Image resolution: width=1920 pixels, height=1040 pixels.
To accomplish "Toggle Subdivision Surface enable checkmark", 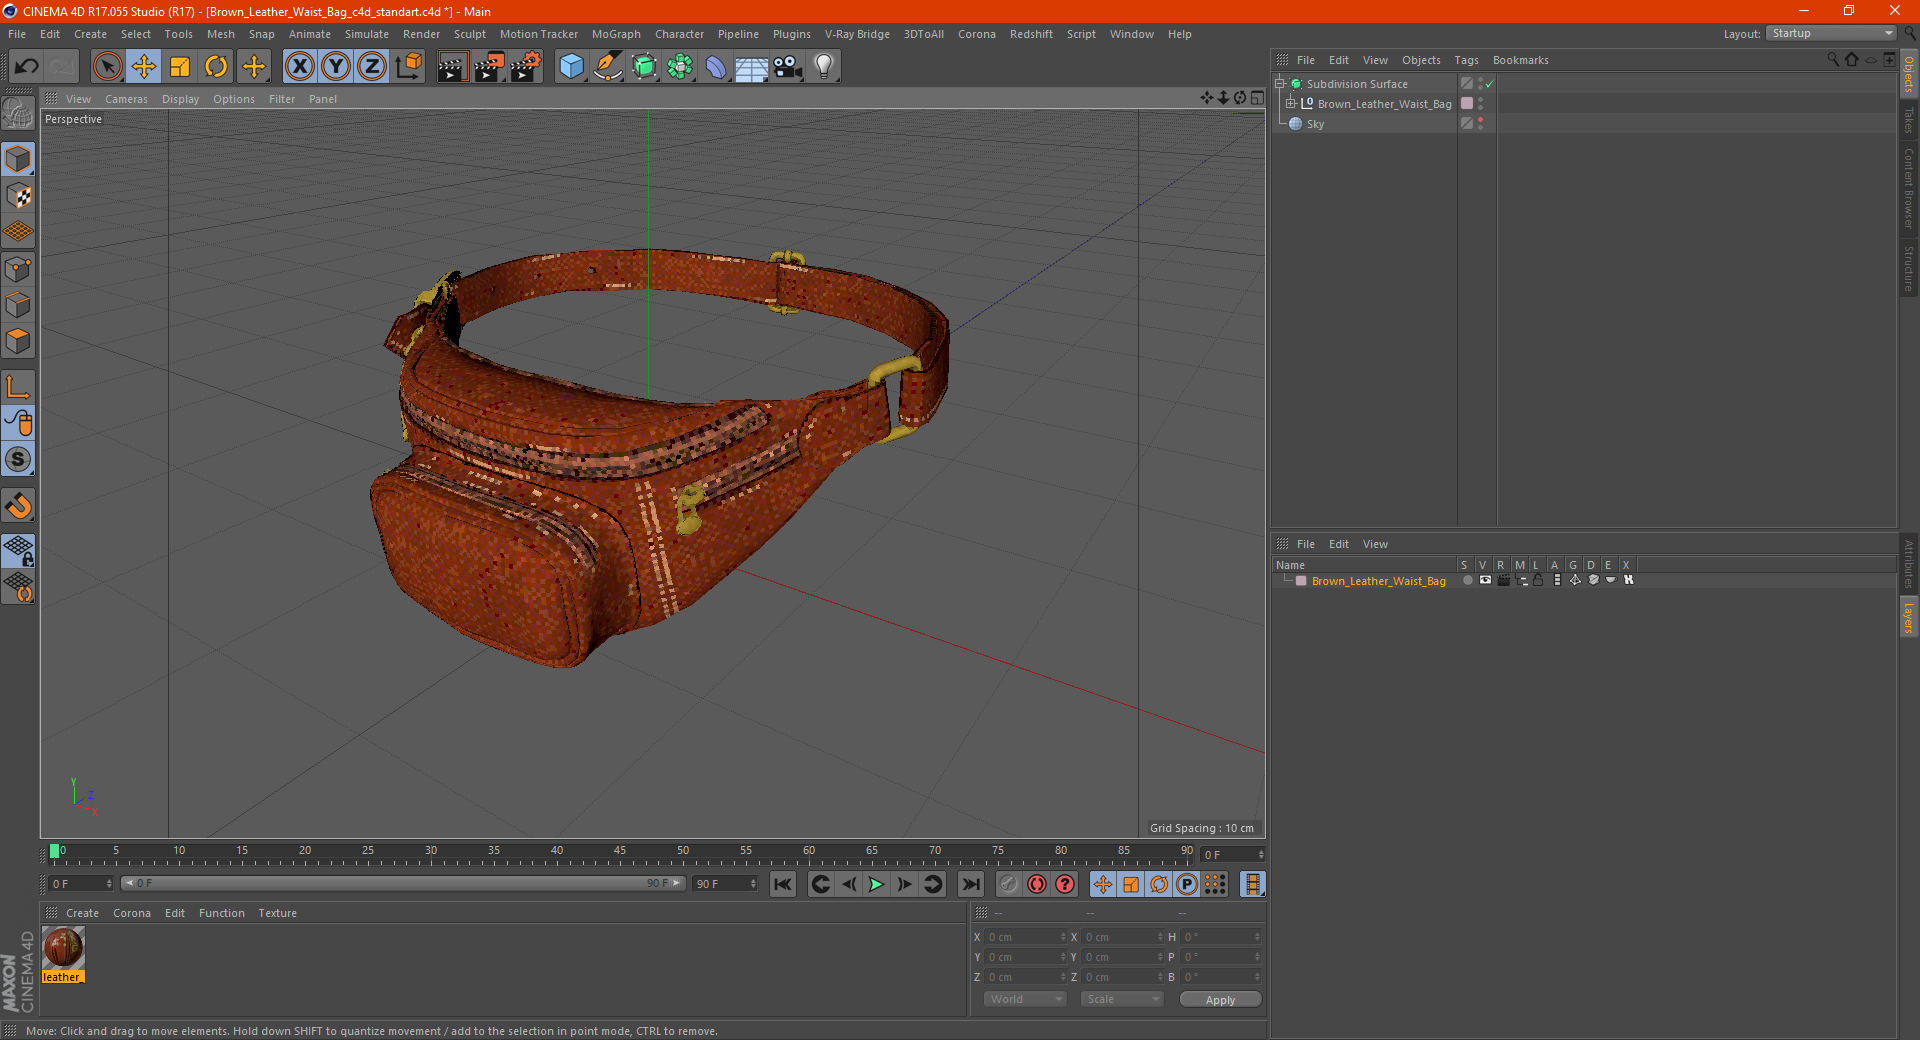I will (1489, 84).
